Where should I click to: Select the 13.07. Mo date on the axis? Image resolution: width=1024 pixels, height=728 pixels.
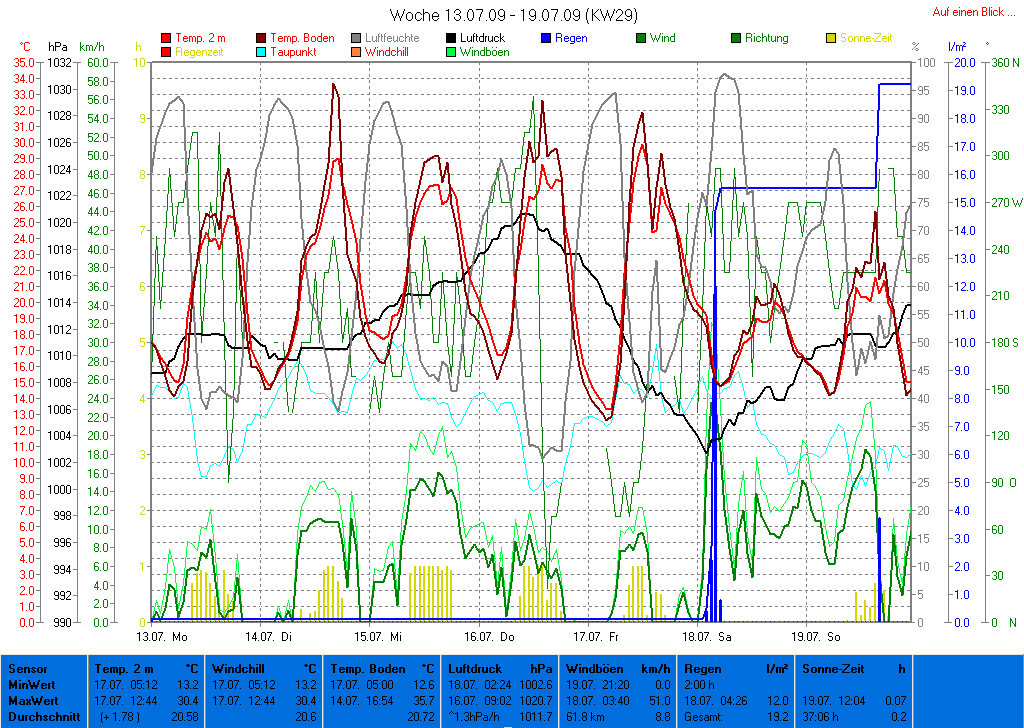point(162,636)
